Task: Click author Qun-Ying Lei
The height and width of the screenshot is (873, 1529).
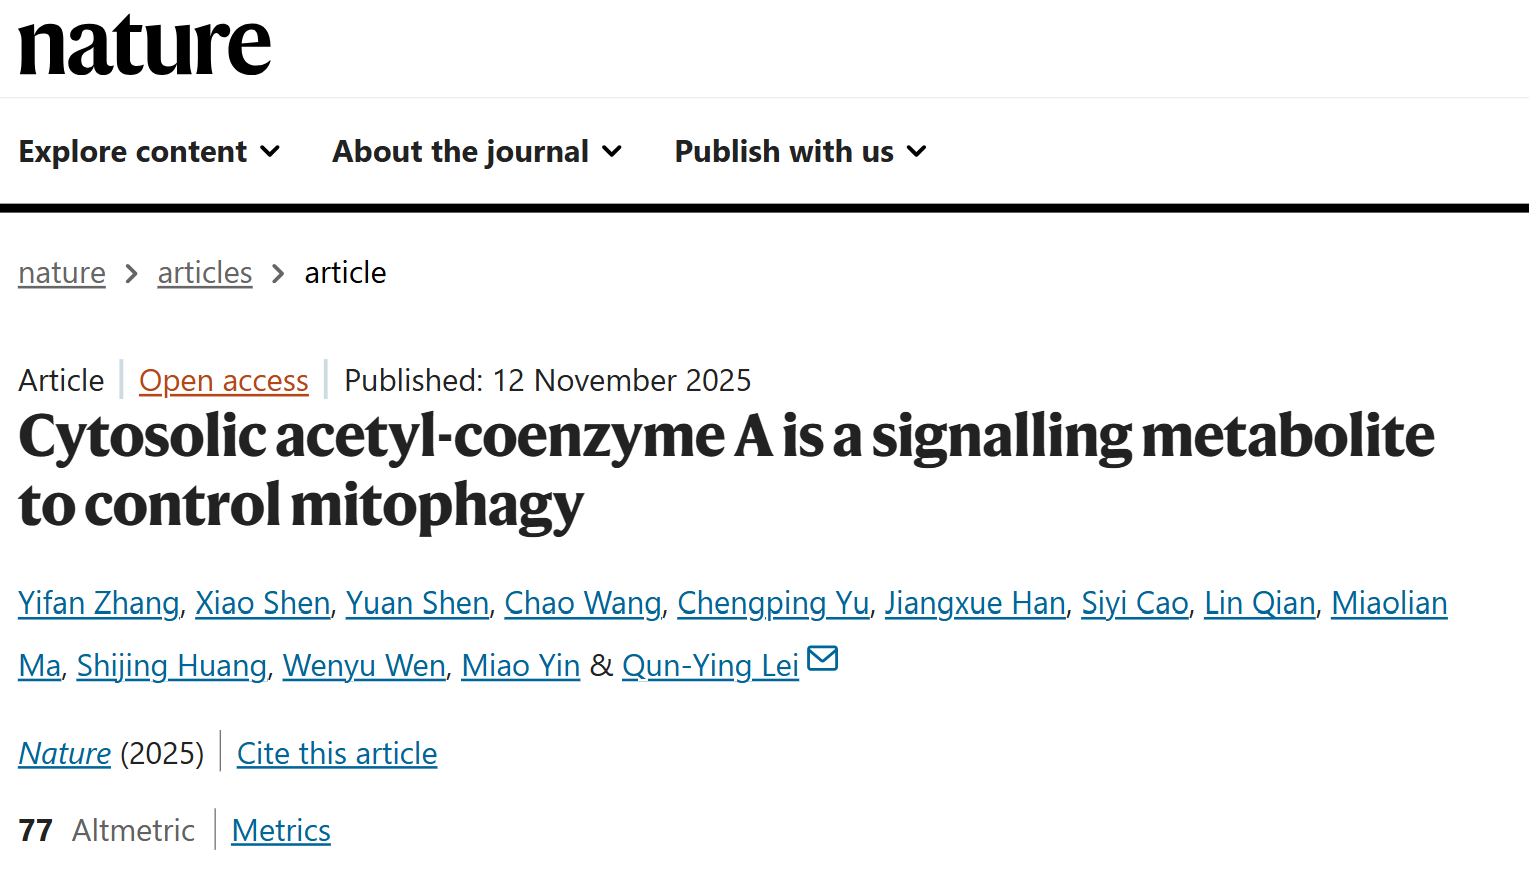Action: point(710,666)
